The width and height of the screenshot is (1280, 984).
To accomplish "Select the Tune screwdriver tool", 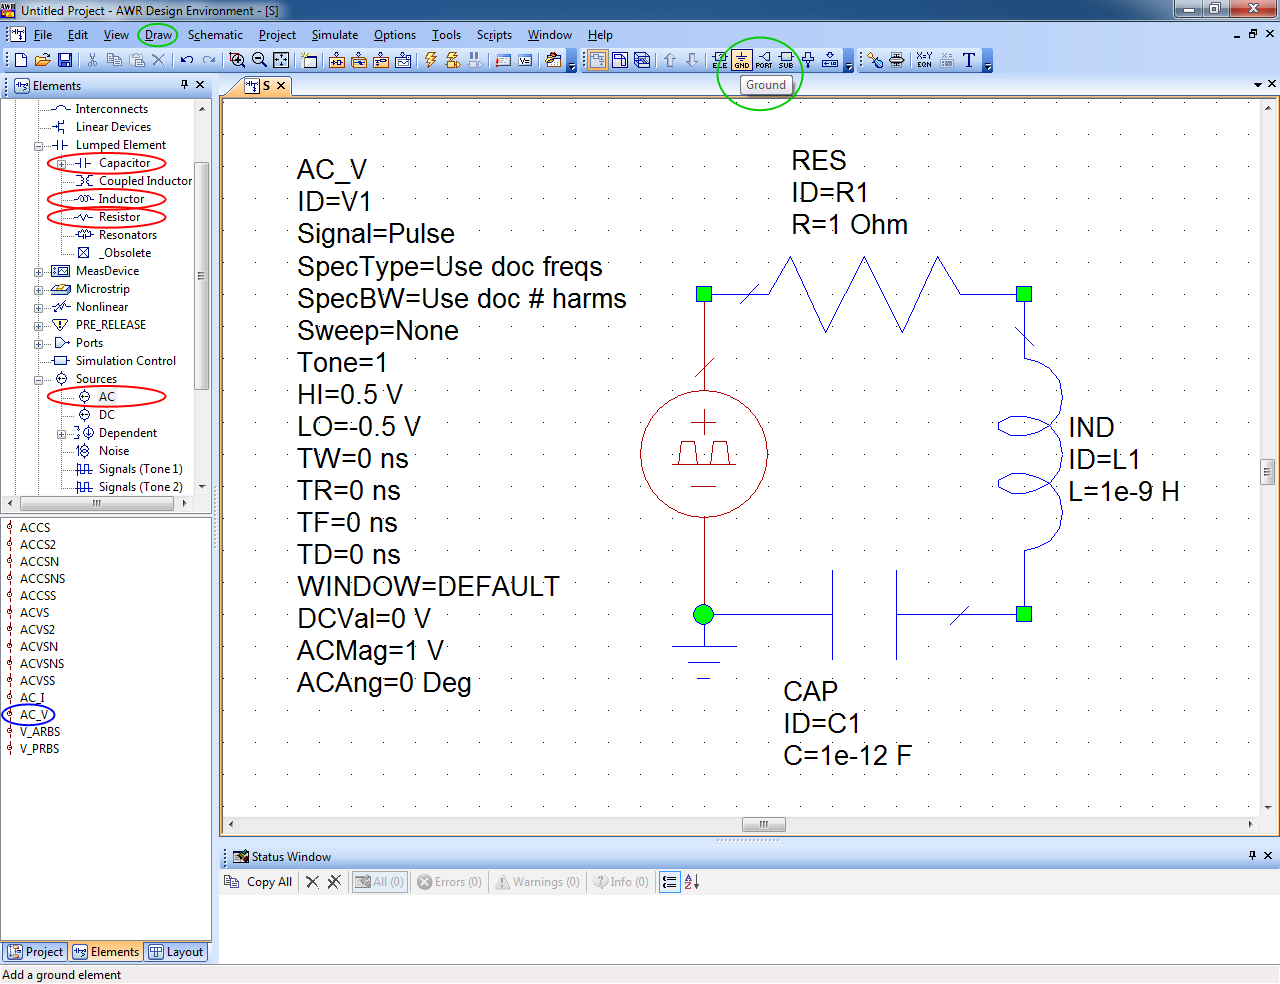I will coord(875,60).
